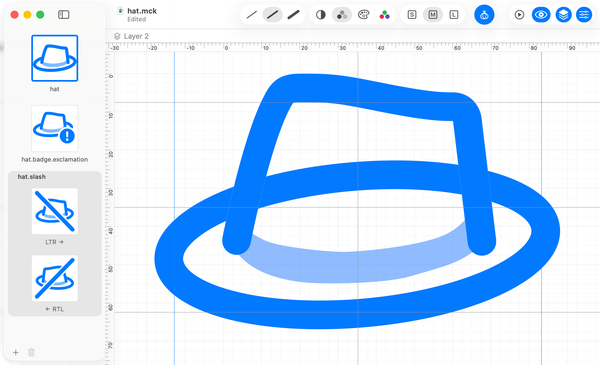Viewport: 600px width, 365px height.
Task: Switch to palette rendering mode
Action: tap(363, 15)
